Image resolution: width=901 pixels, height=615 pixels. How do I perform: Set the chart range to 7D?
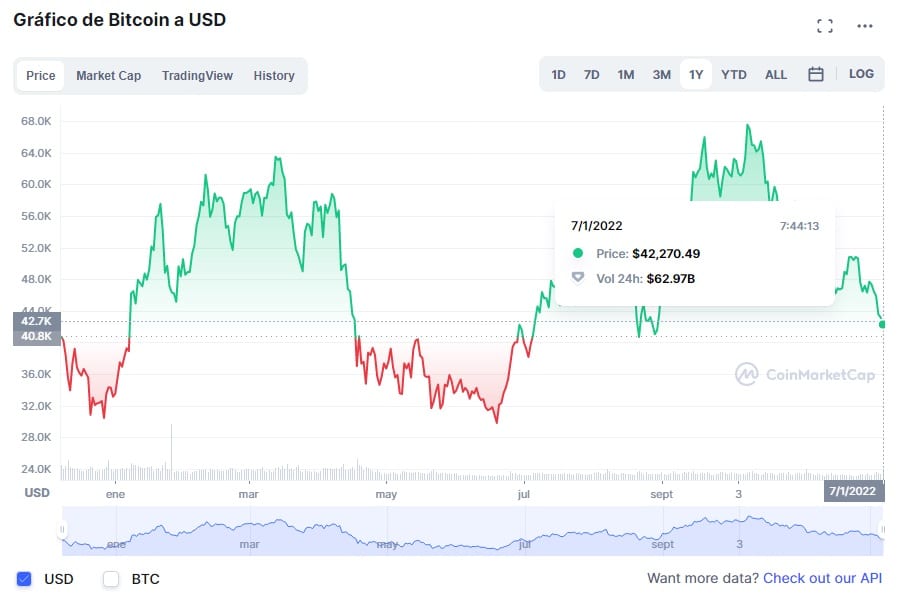tap(592, 75)
